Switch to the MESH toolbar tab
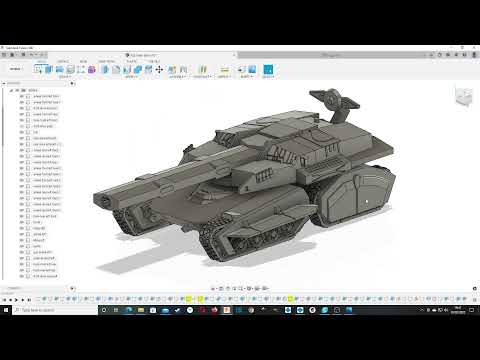 click(x=83, y=61)
